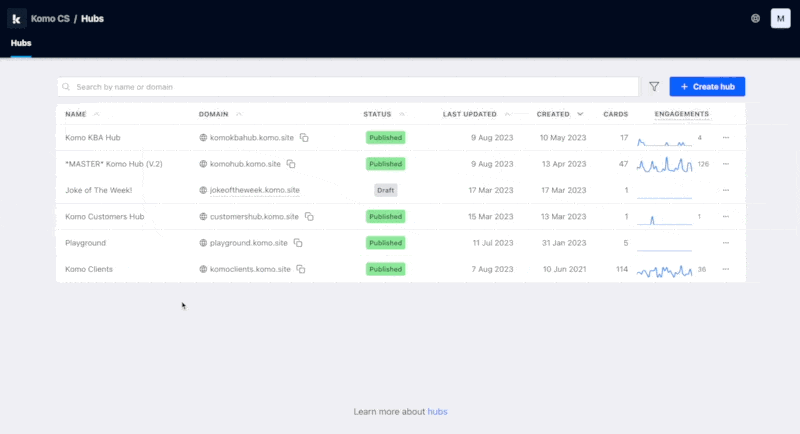Copy the komohub.komo.site domain
The width and height of the screenshot is (800, 434).
click(291, 163)
